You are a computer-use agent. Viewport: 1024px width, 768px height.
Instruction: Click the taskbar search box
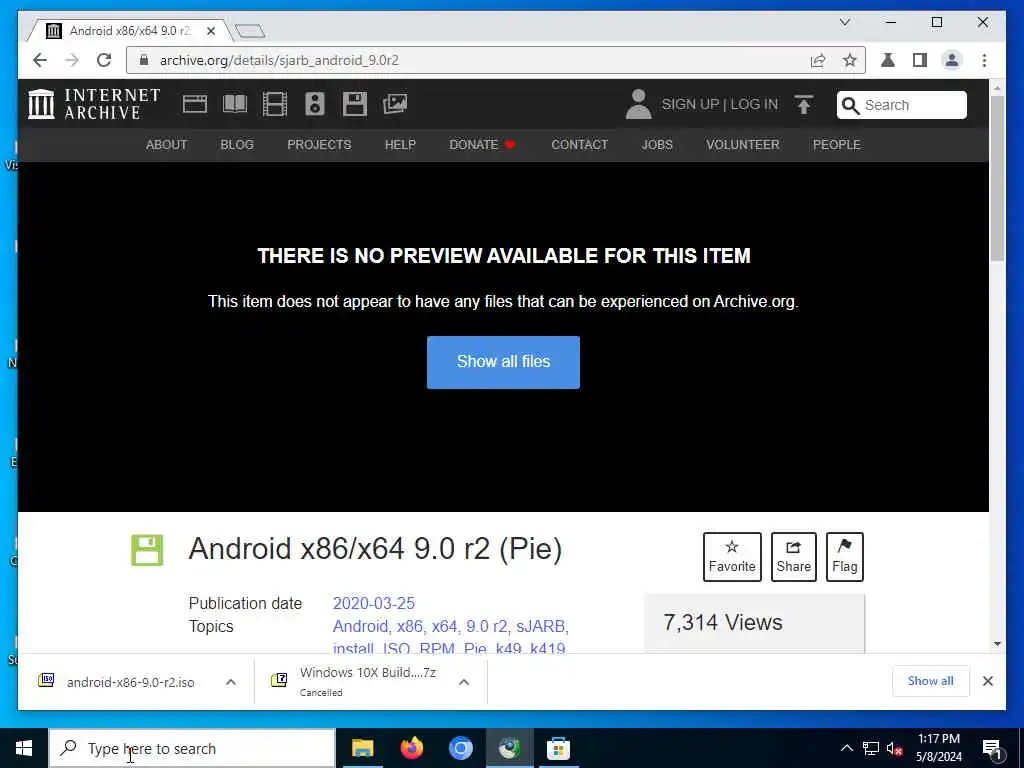(x=193, y=748)
